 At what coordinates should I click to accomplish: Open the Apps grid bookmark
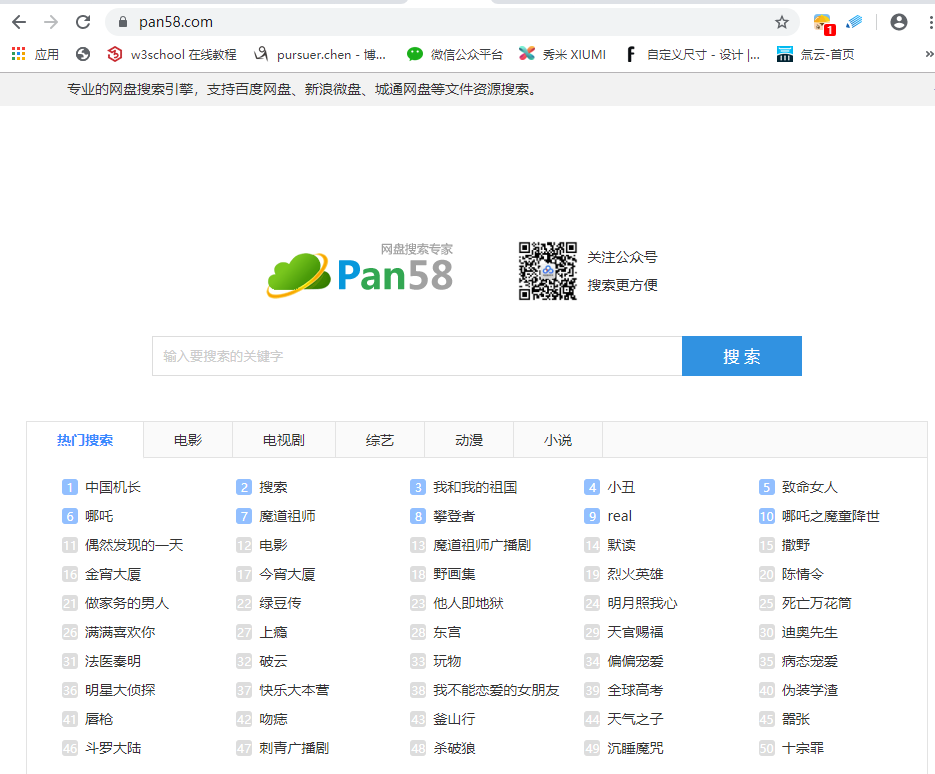(x=35, y=54)
